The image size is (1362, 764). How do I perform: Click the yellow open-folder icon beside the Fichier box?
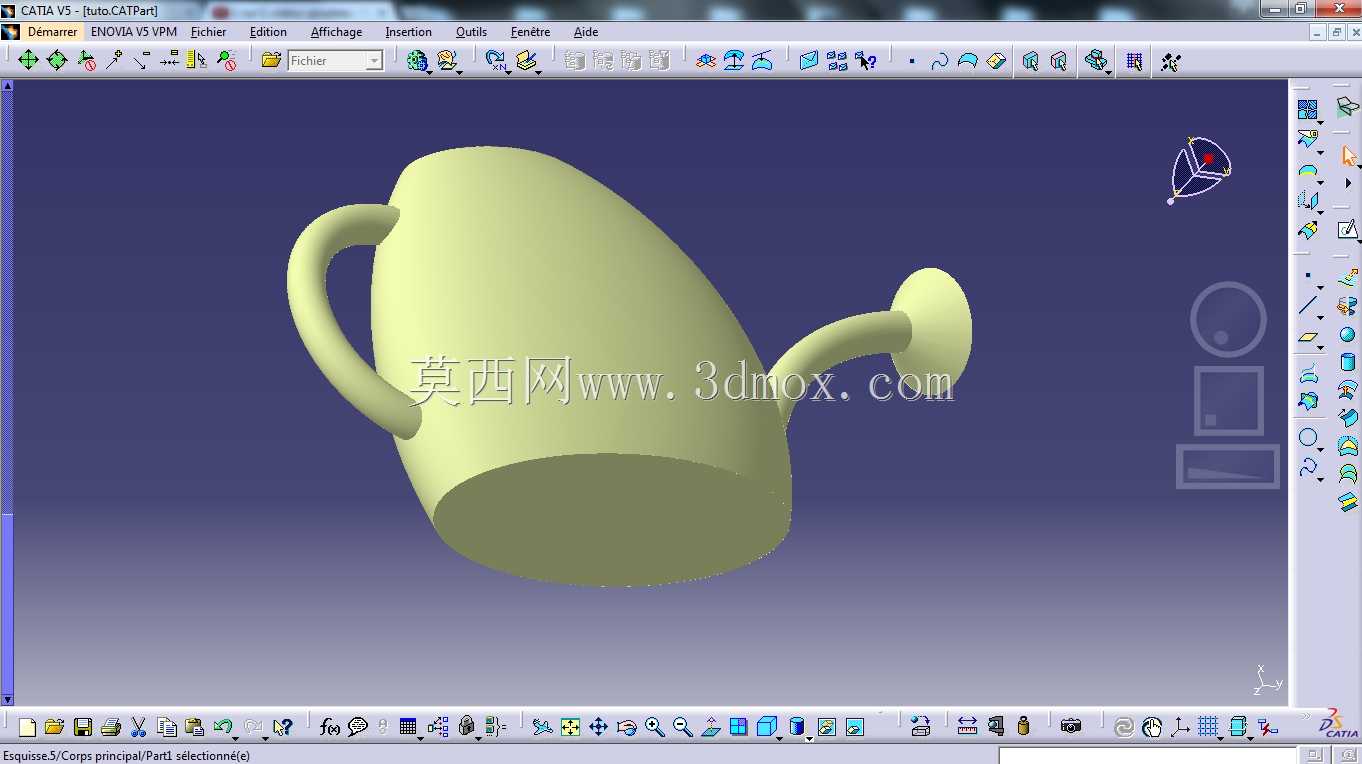point(271,60)
